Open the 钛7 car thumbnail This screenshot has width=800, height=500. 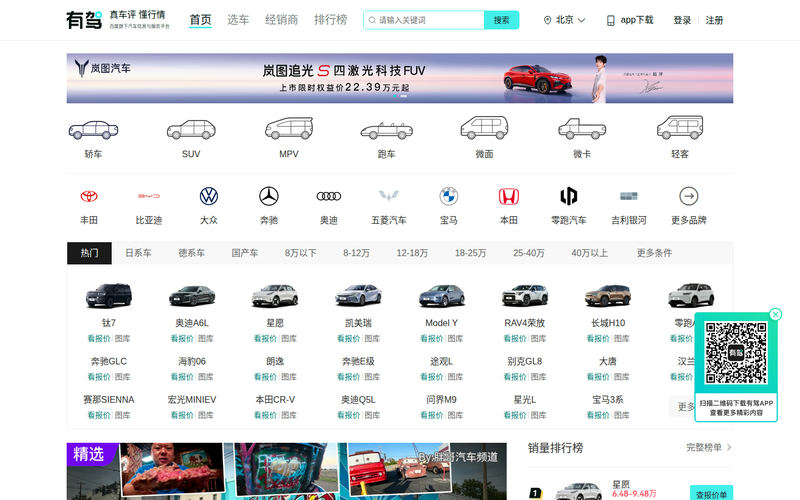tap(109, 295)
